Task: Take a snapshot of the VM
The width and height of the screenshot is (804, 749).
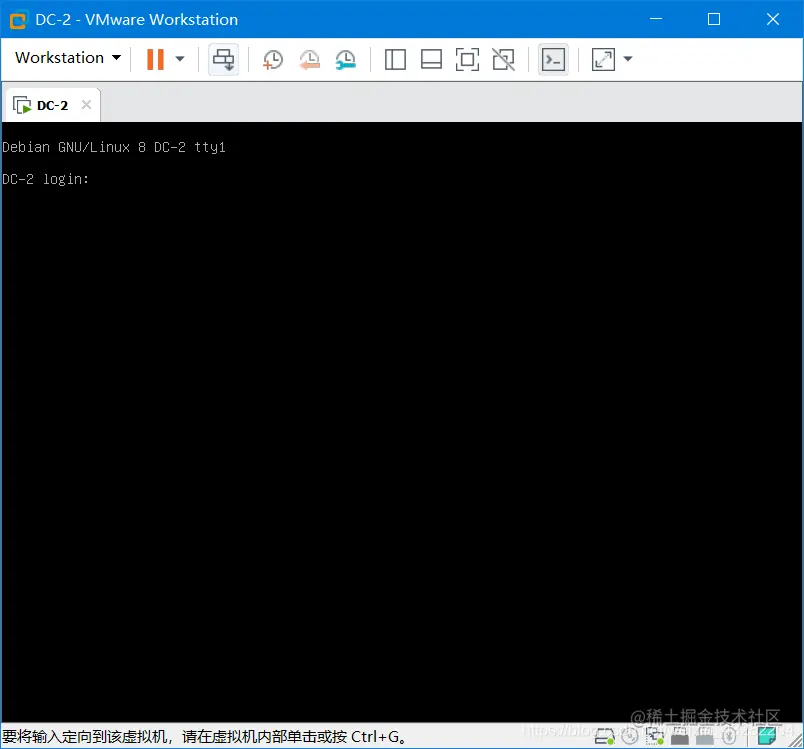Action: click(273, 59)
